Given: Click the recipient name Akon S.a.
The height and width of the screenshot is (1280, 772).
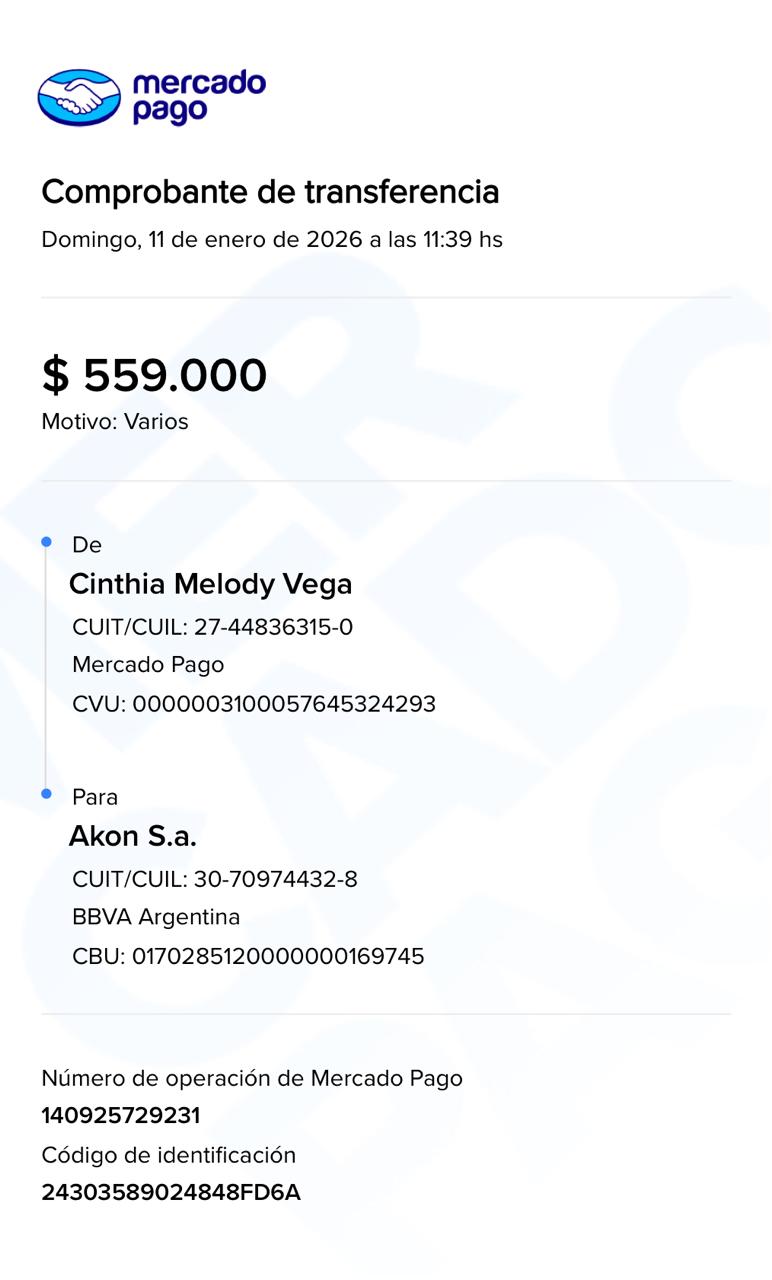Looking at the screenshot, I should click(132, 836).
